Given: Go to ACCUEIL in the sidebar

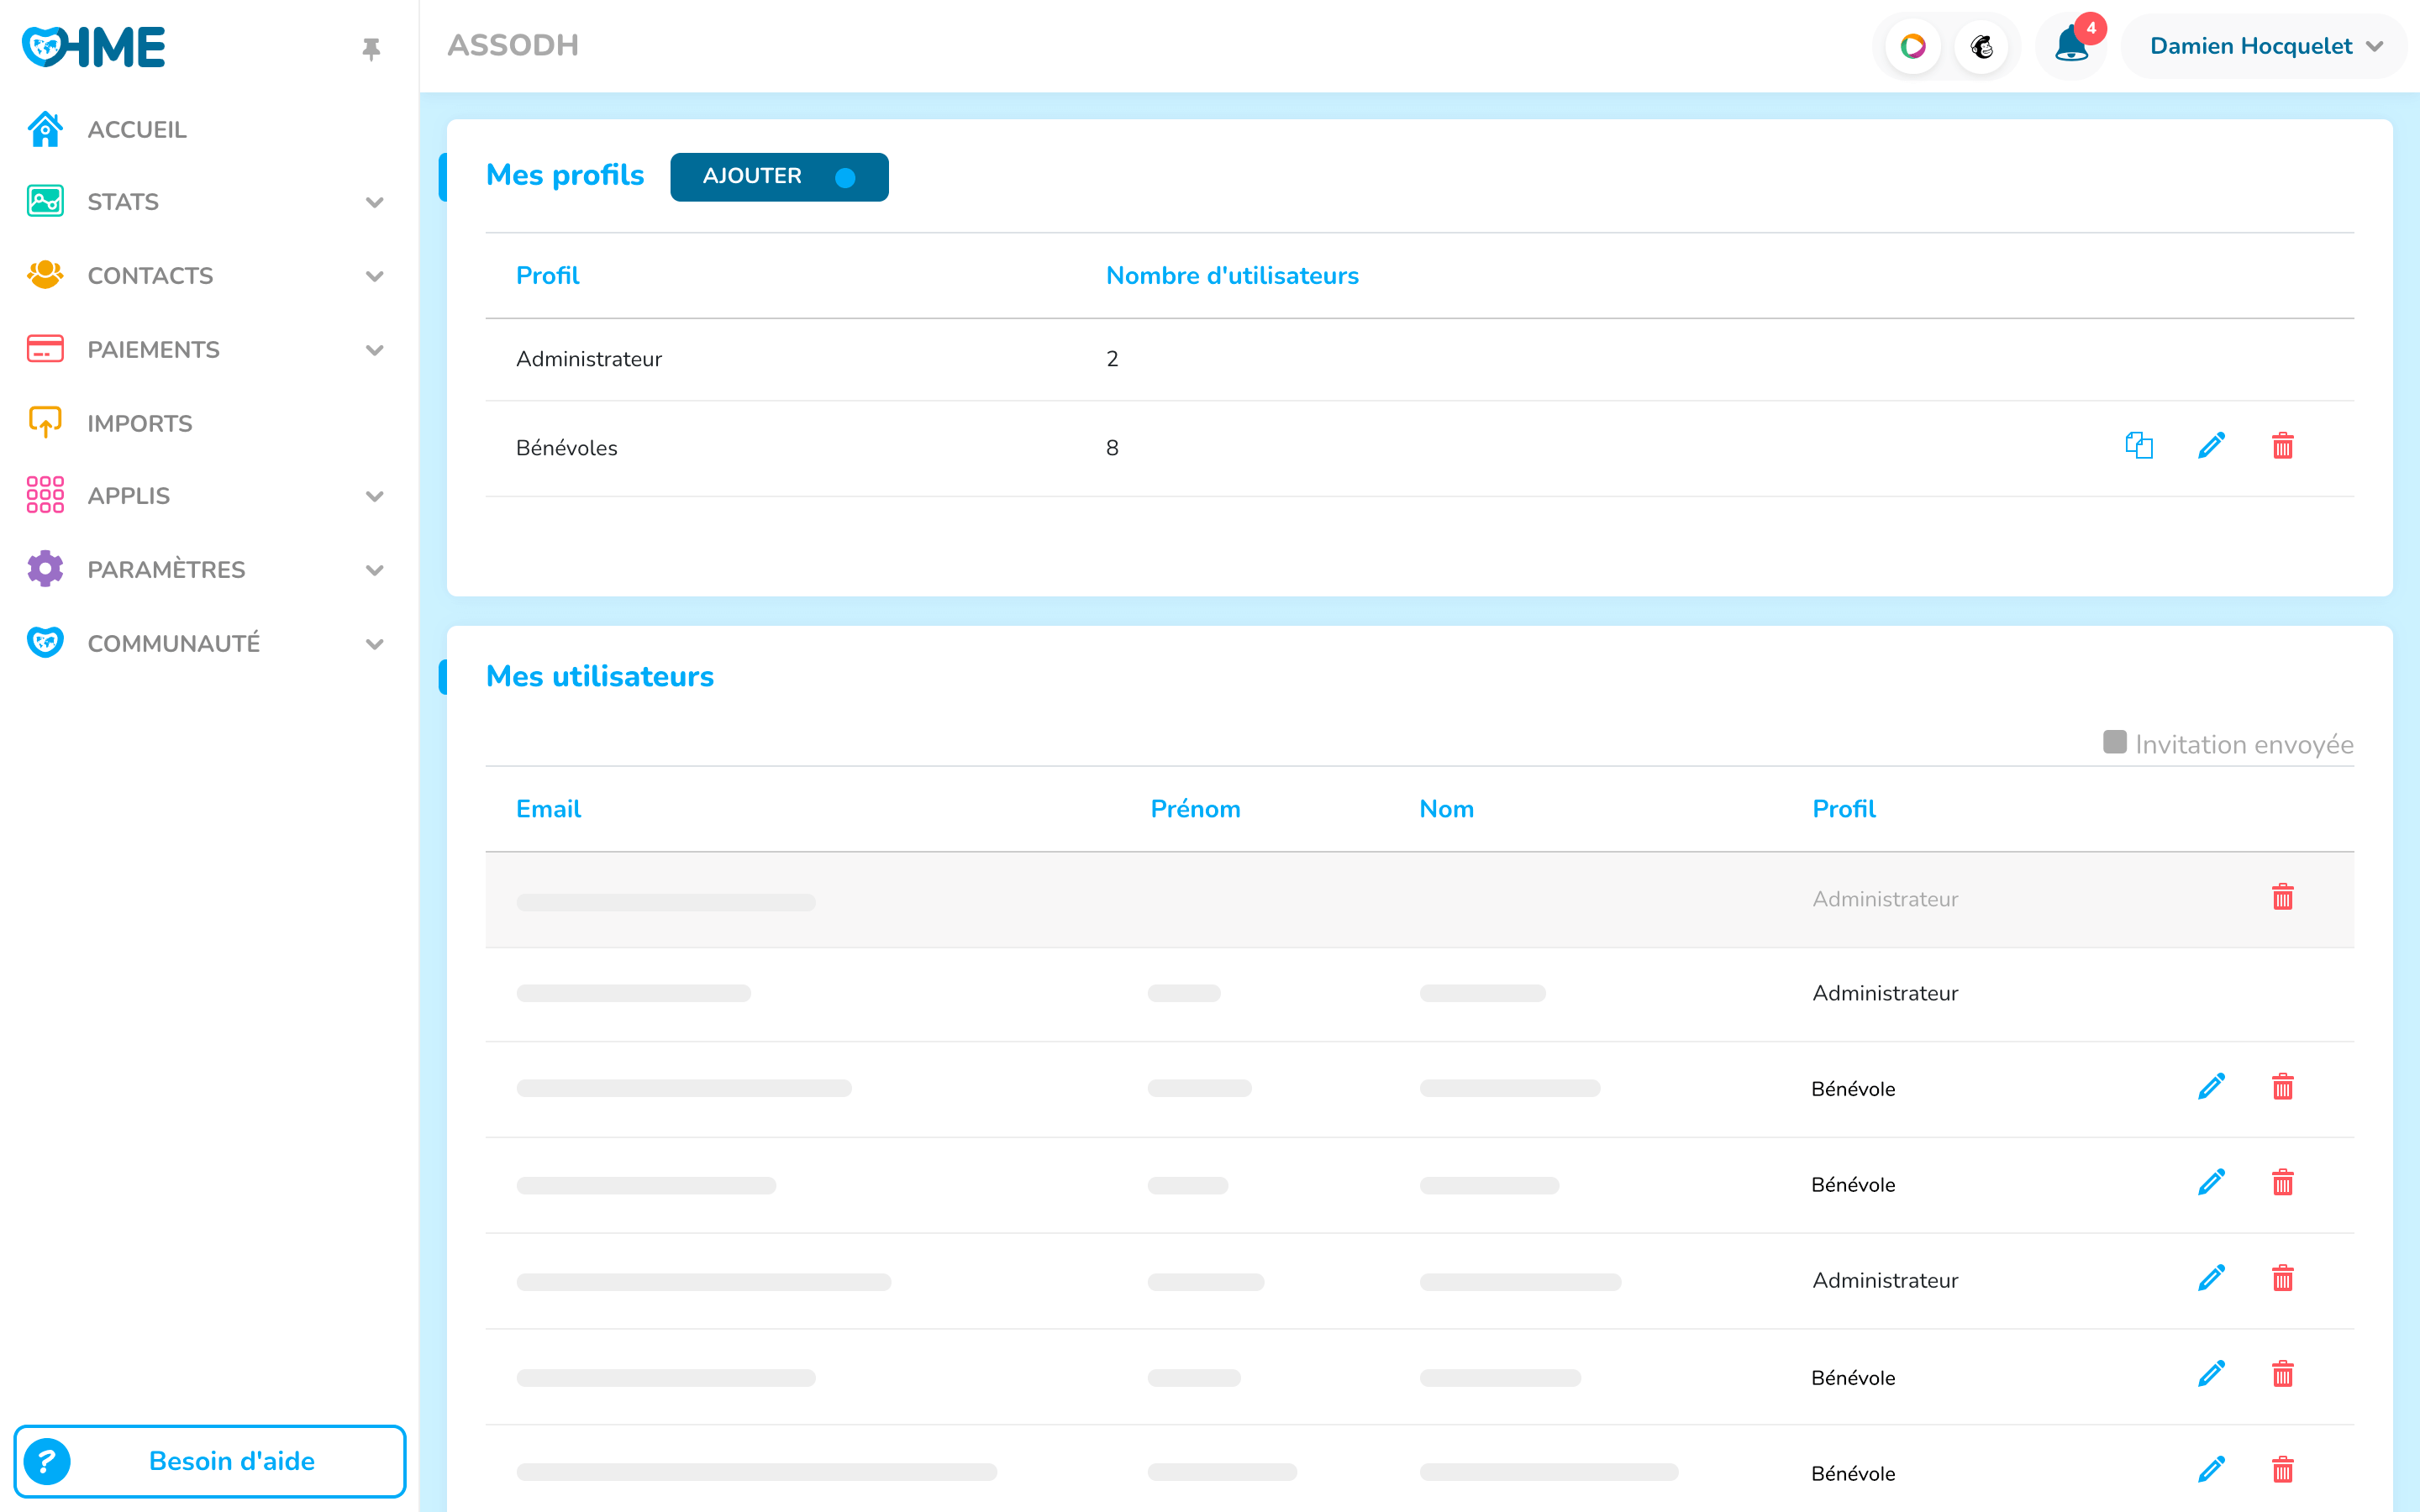Looking at the screenshot, I should [x=137, y=130].
